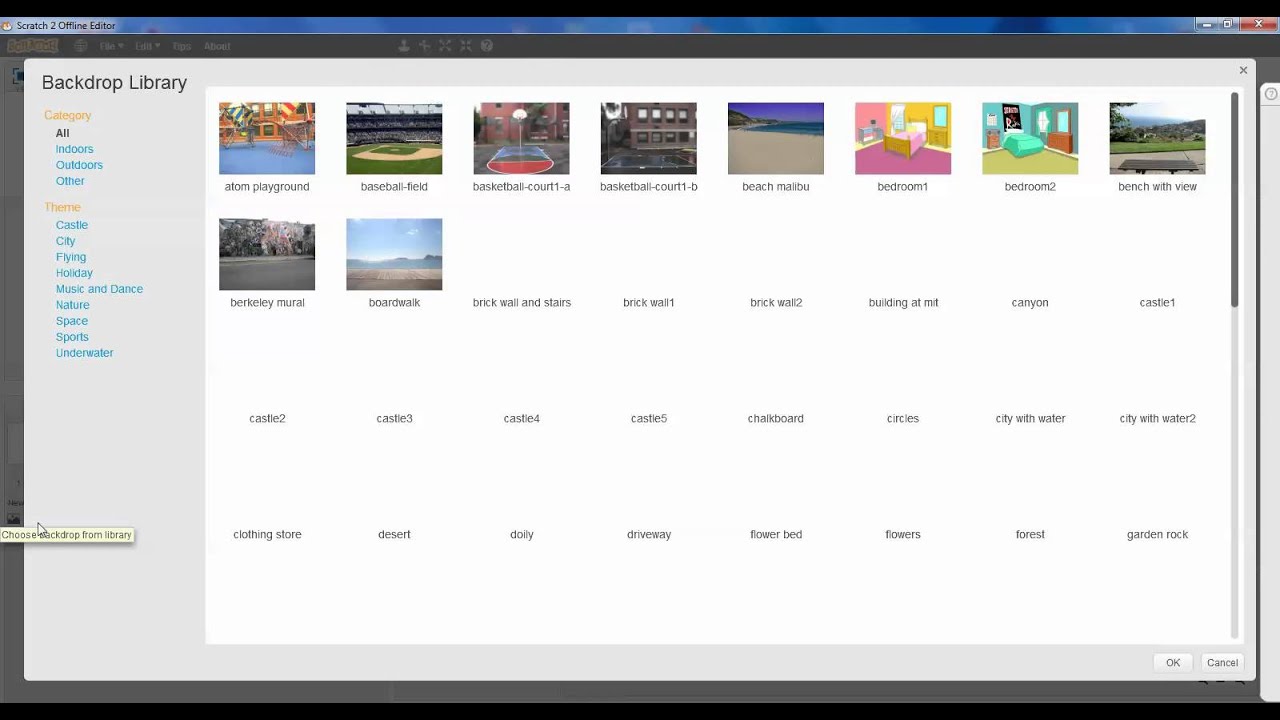
Task: Click the Scratch logo in toolbar
Action: point(33,46)
